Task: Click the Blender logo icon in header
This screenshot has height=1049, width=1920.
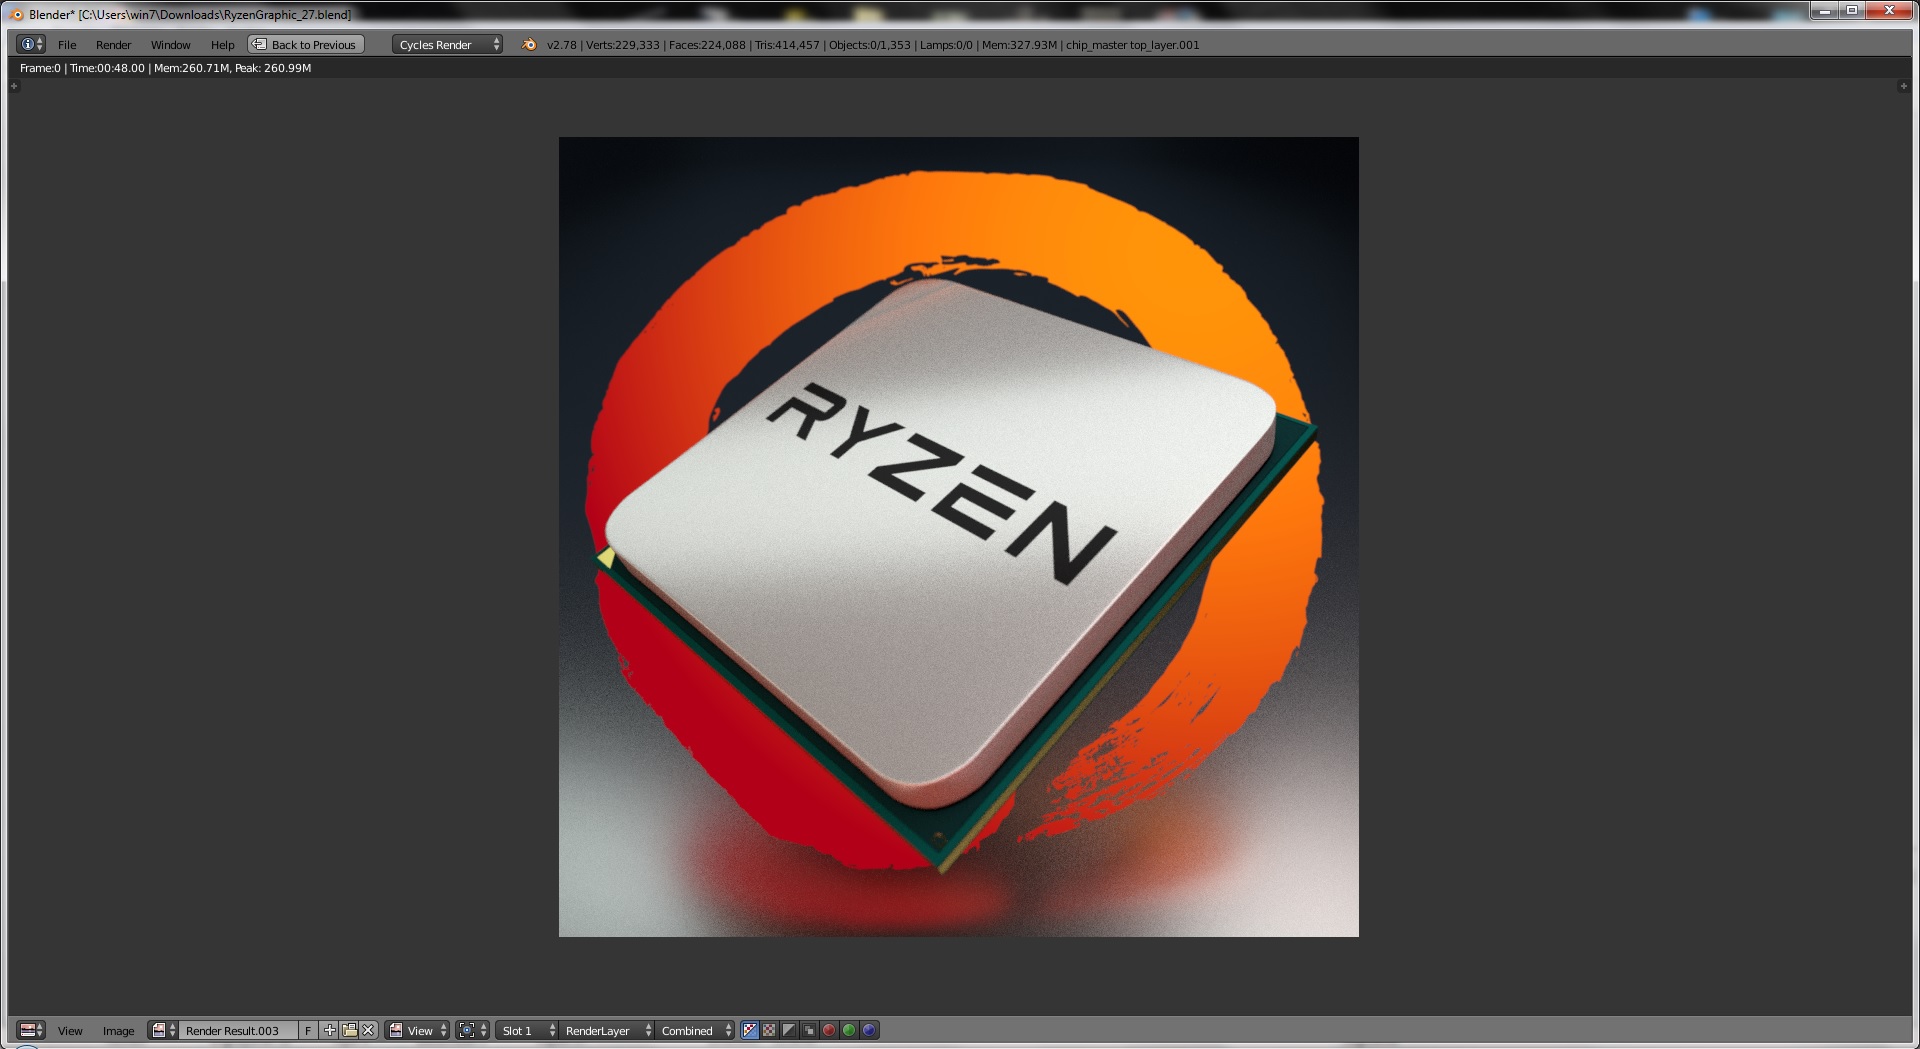Action: (x=529, y=44)
